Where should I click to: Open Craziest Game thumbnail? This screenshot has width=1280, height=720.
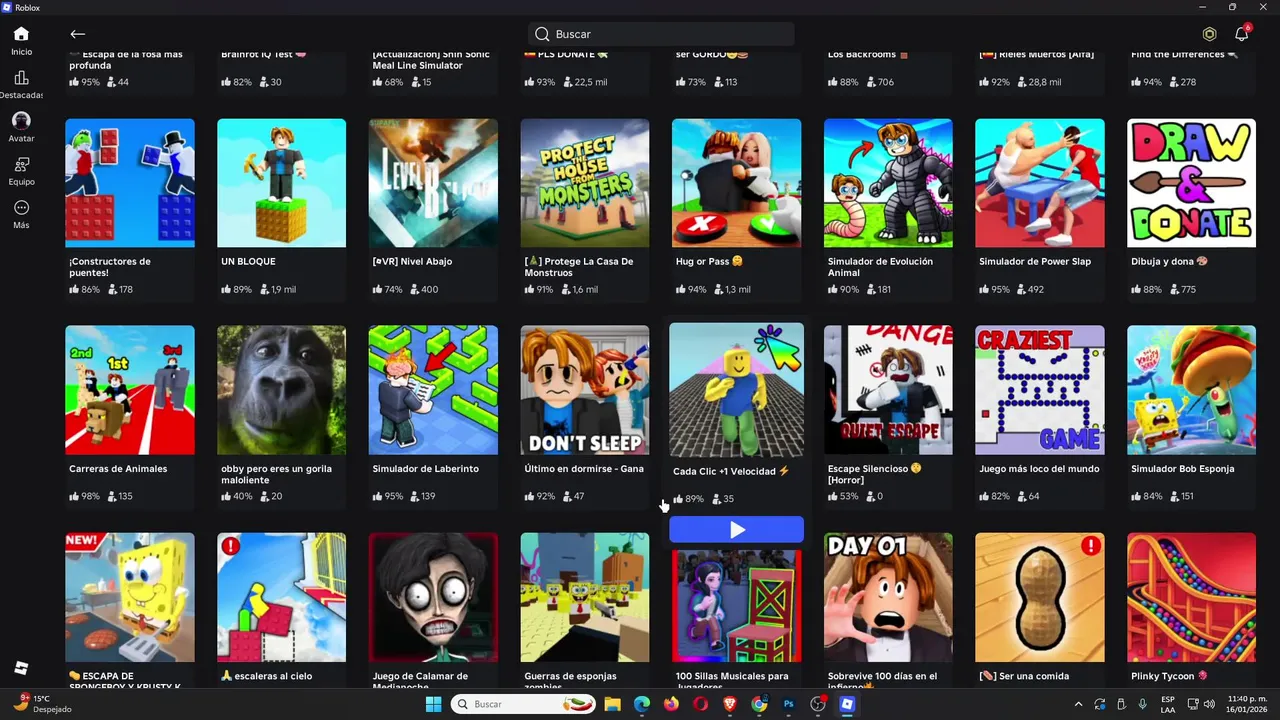pyautogui.click(x=1040, y=390)
